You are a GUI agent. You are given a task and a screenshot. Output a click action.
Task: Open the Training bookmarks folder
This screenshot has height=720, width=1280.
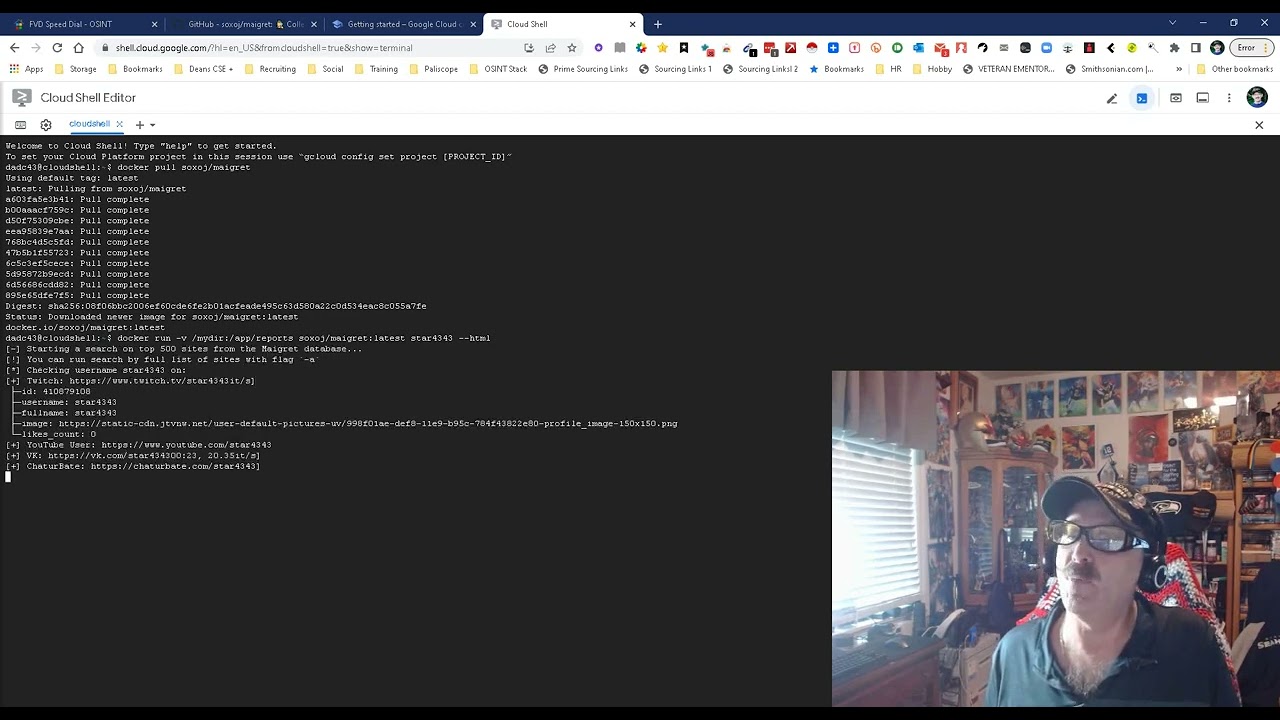pos(376,69)
